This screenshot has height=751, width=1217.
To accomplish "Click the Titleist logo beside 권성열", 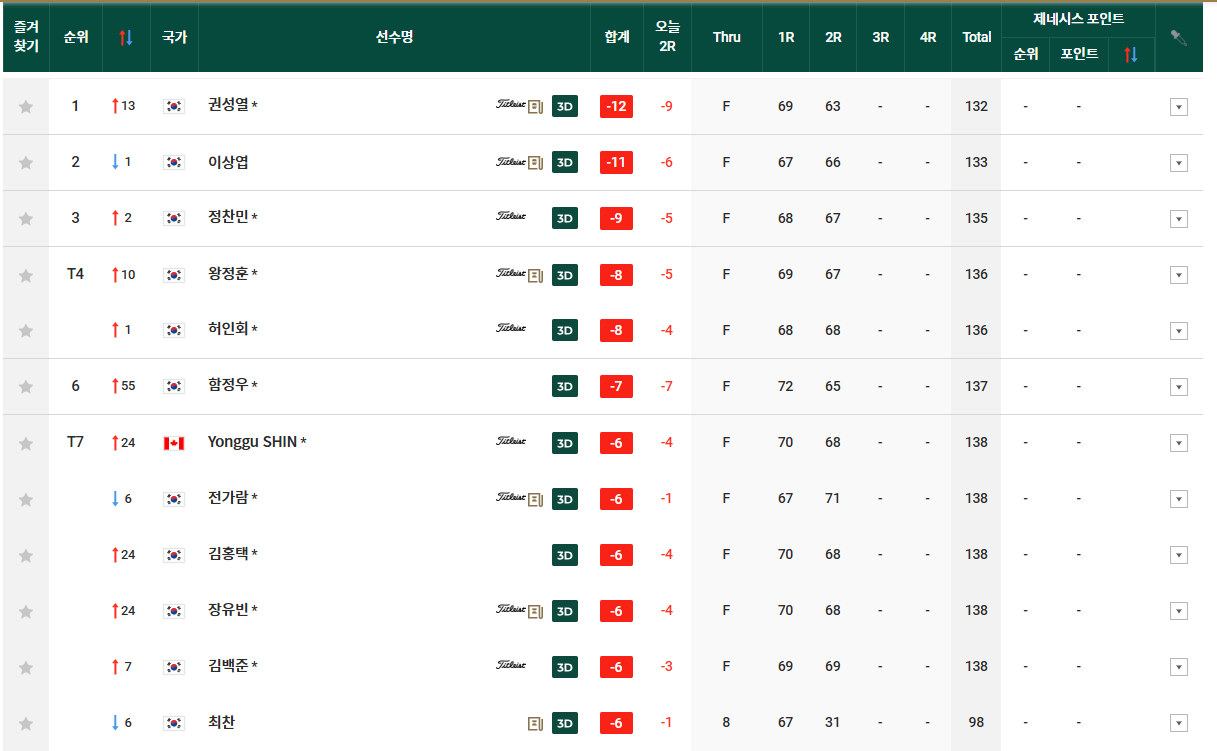I will coord(511,104).
